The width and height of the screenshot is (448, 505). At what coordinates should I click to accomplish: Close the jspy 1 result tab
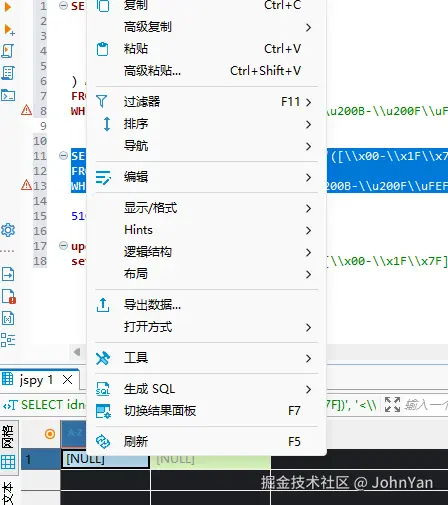[68, 379]
